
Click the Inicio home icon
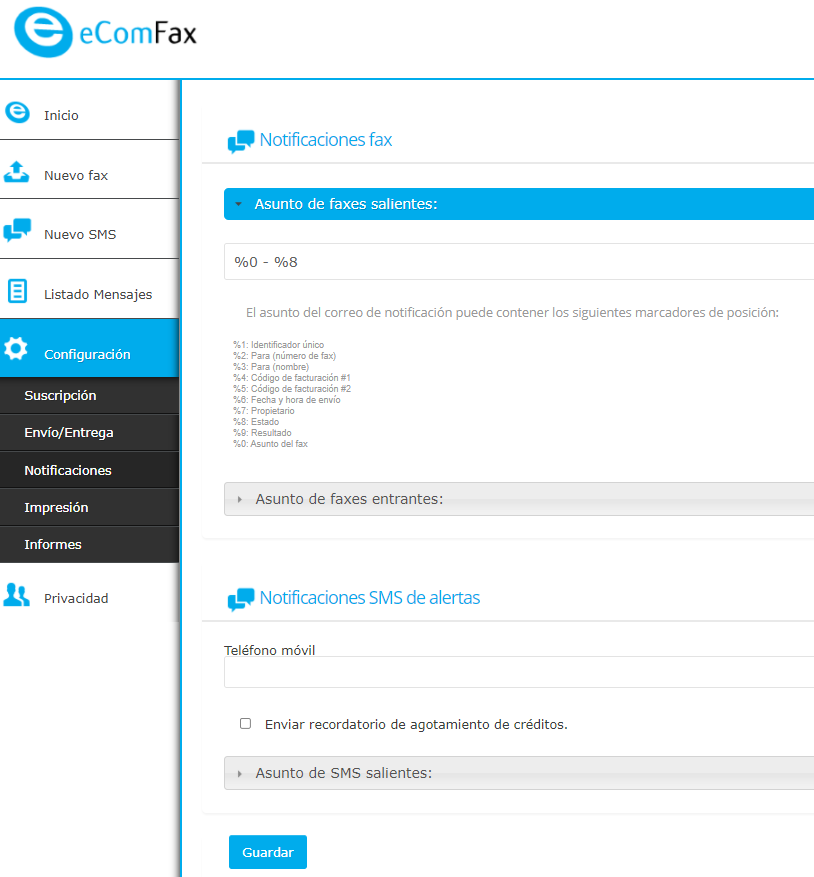tap(17, 112)
